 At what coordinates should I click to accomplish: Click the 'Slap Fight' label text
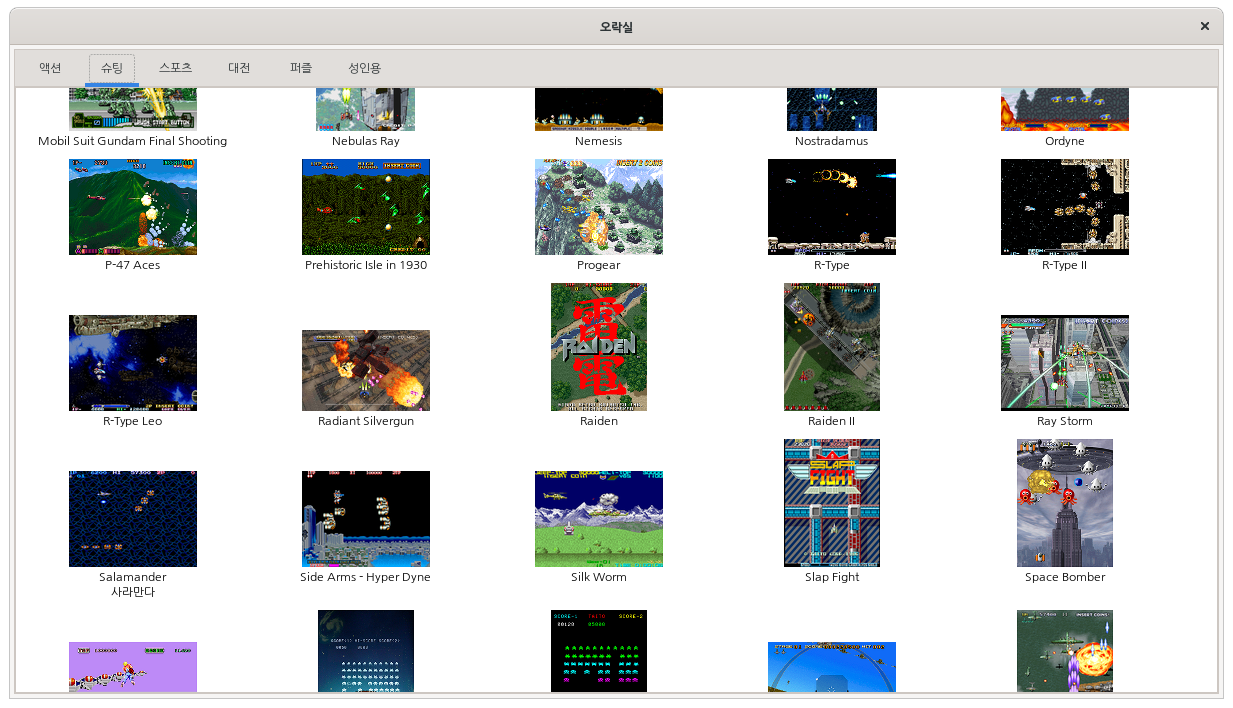[832, 577]
